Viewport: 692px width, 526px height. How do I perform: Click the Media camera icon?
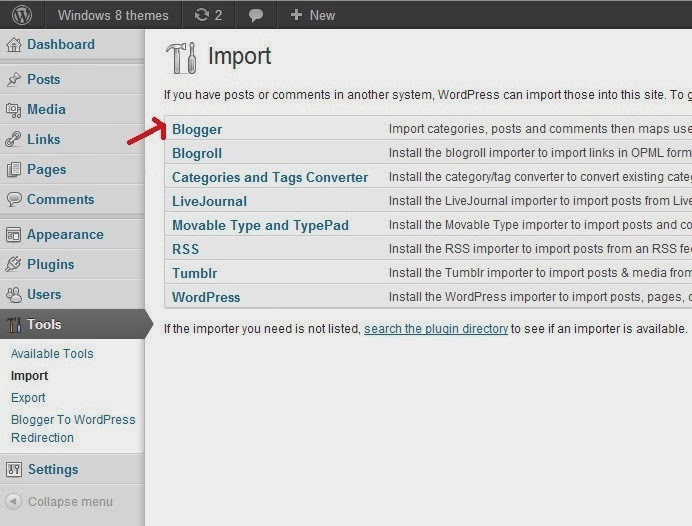[x=14, y=110]
